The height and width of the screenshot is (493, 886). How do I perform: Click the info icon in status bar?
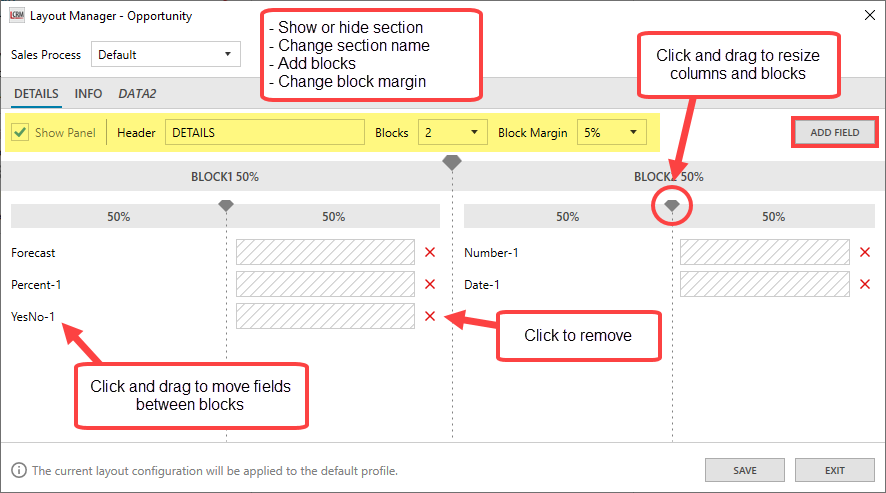click(19, 470)
